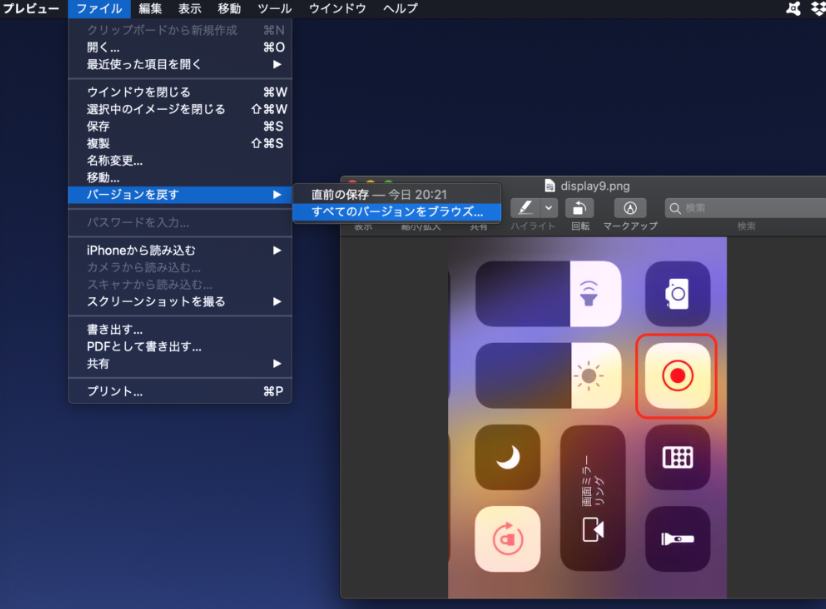Image resolution: width=826 pixels, height=609 pixels.
Task: Click the calculator tile in image
Action: click(x=677, y=457)
